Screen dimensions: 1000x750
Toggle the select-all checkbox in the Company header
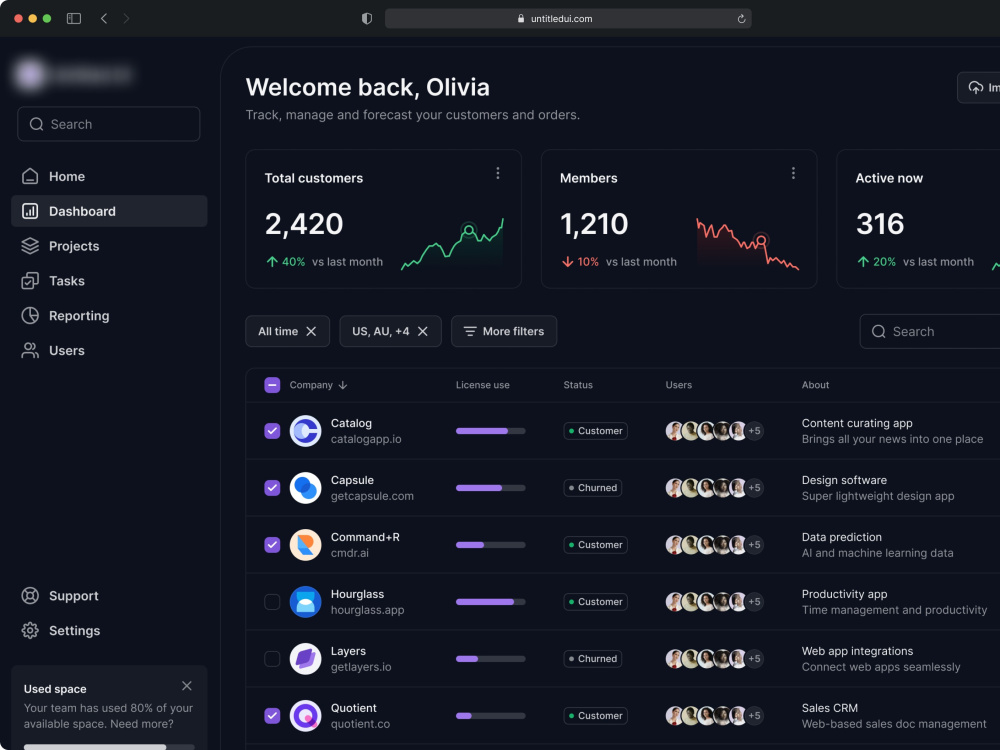click(272, 385)
